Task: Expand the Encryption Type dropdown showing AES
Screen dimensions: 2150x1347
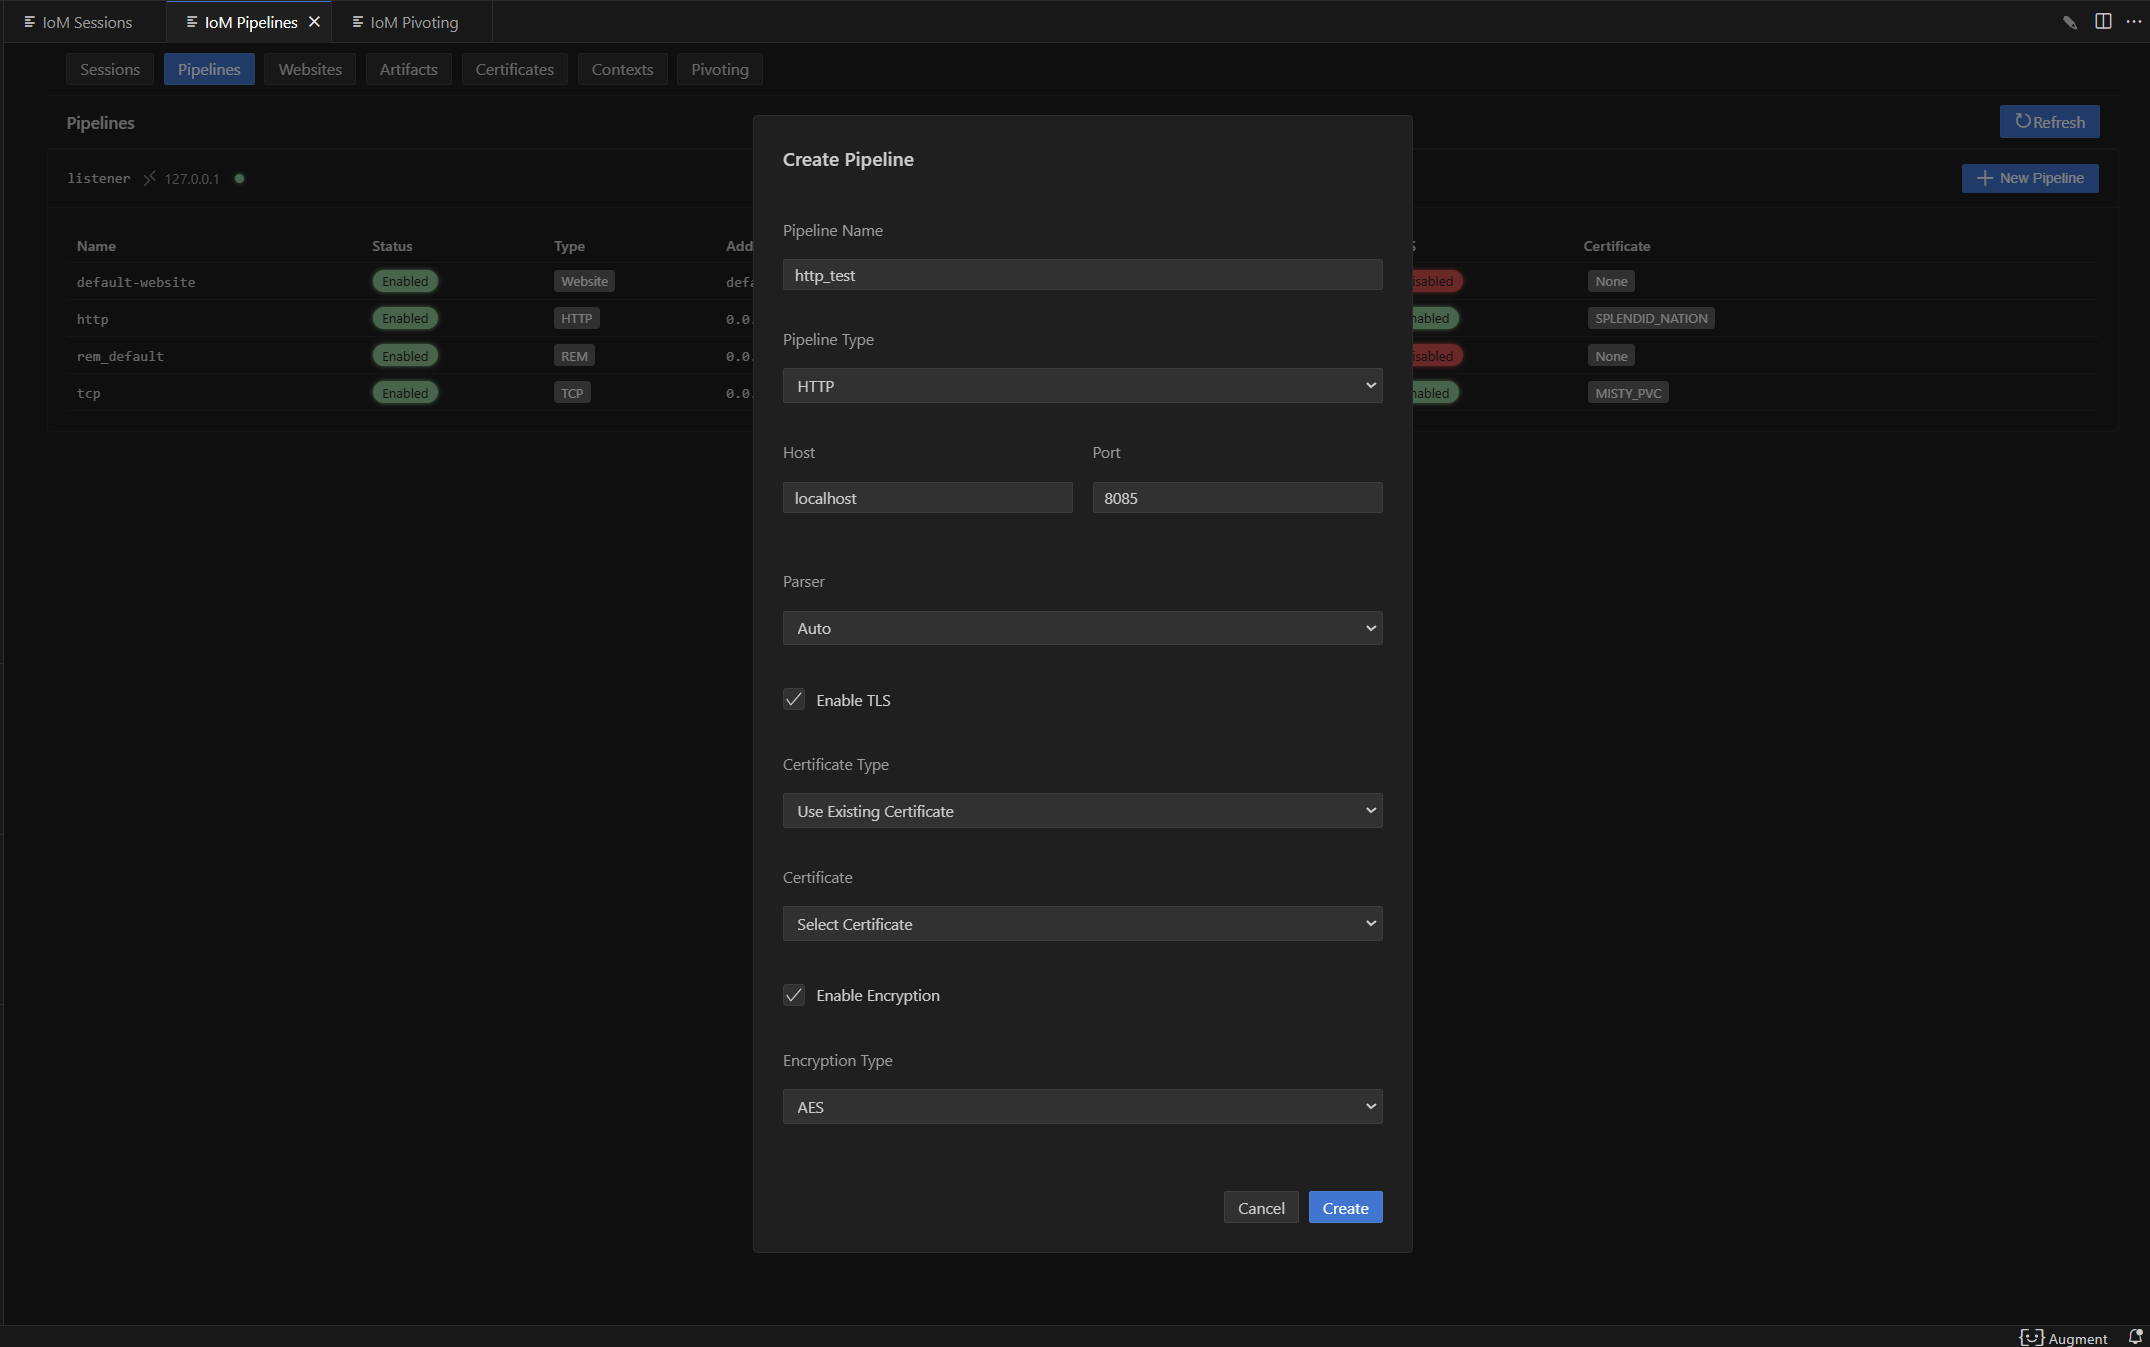Action: coord(1082,1107)
